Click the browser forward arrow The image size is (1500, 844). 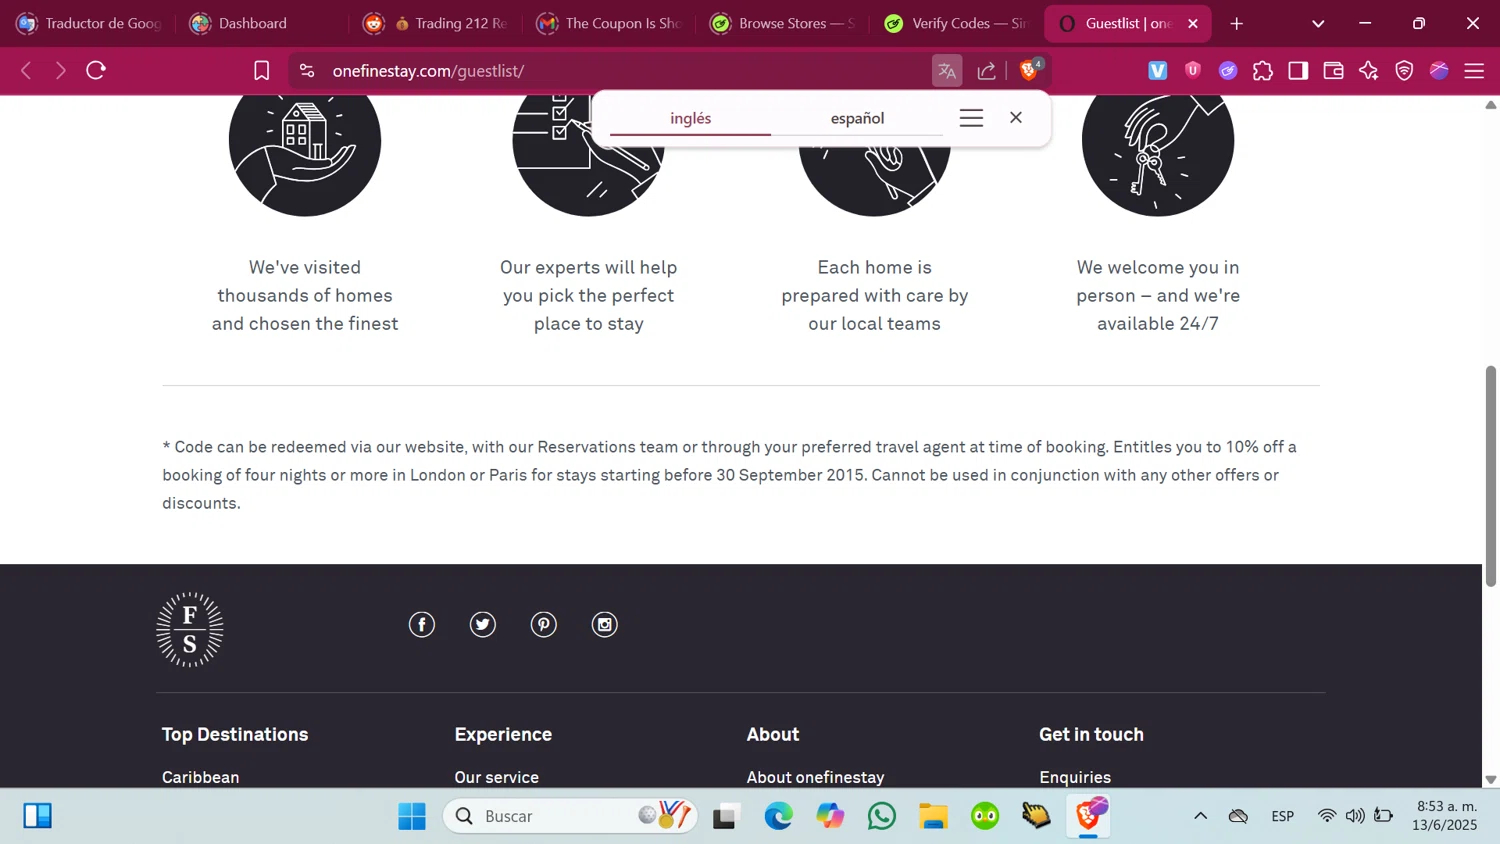(61, 71)
